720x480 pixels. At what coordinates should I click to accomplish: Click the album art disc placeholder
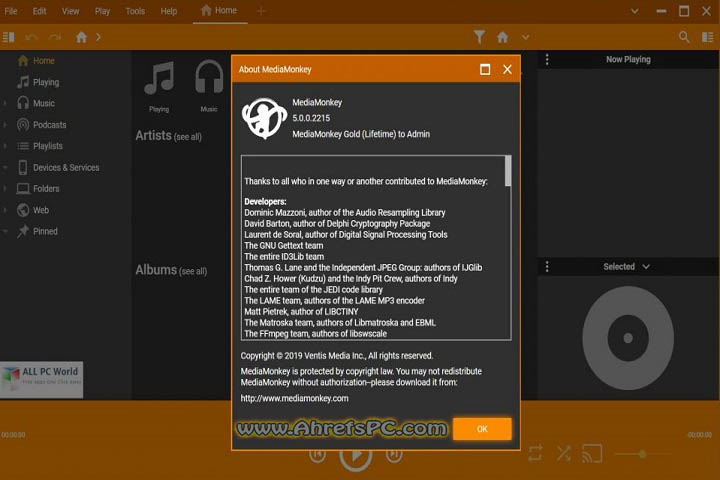tap(628, 338)
